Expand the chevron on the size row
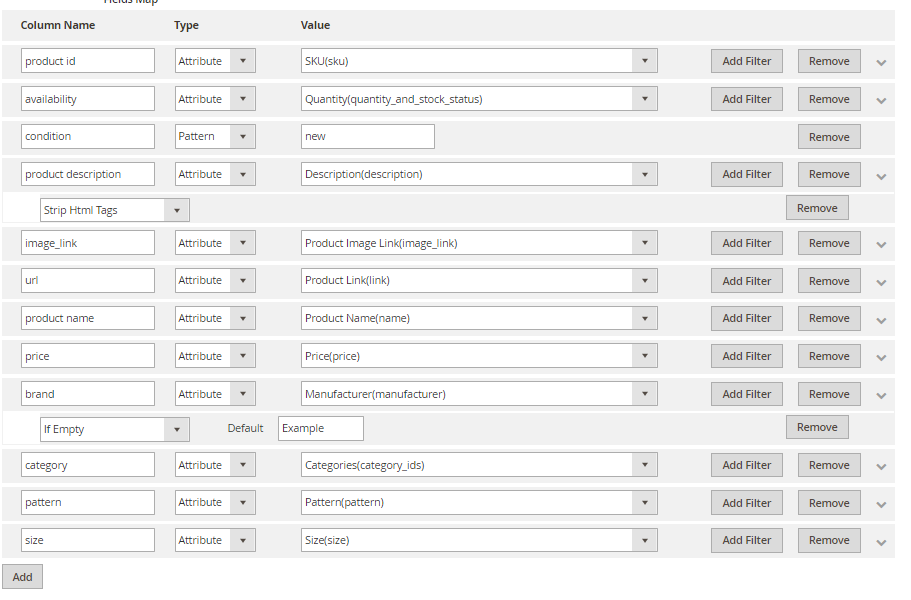Viewport: 911px width, 600px height. [x=881, y=542]
